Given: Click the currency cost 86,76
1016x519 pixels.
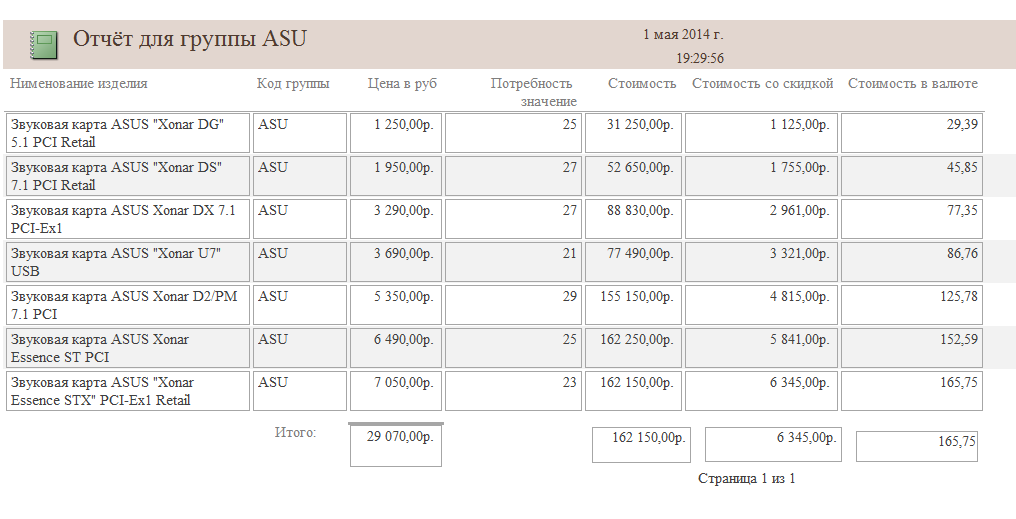Looking at the screenshot, I should click(912, 262).
